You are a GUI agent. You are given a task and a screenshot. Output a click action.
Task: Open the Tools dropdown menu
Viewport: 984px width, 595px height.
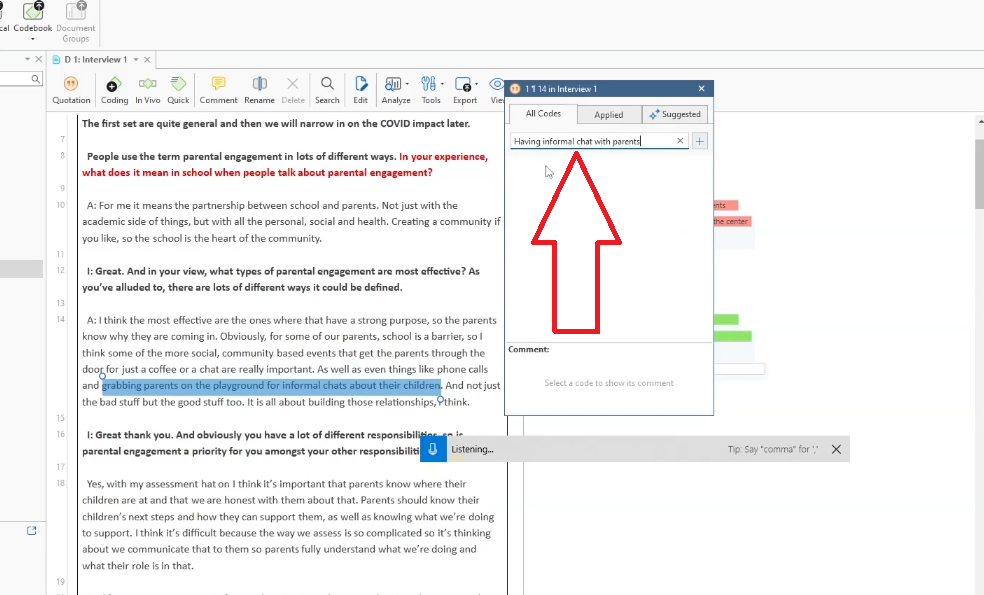tap(431, 89)
